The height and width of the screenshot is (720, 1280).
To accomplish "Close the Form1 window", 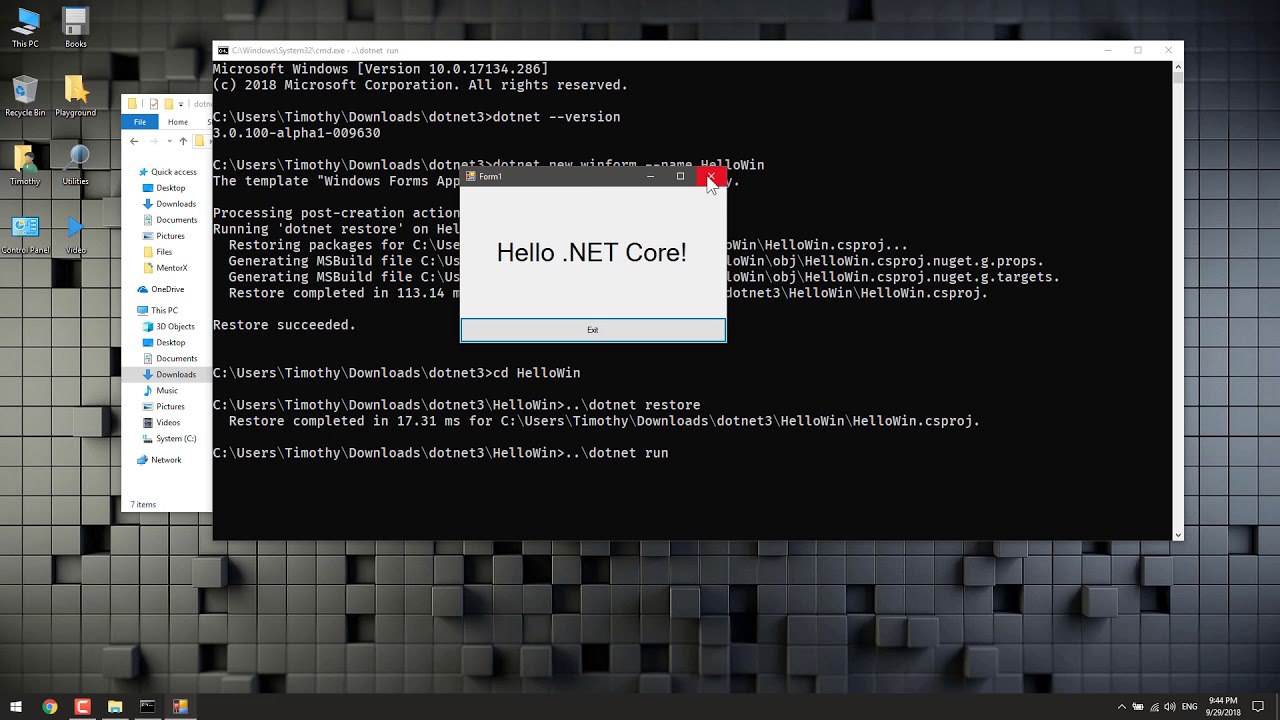I will pos(711,176).
